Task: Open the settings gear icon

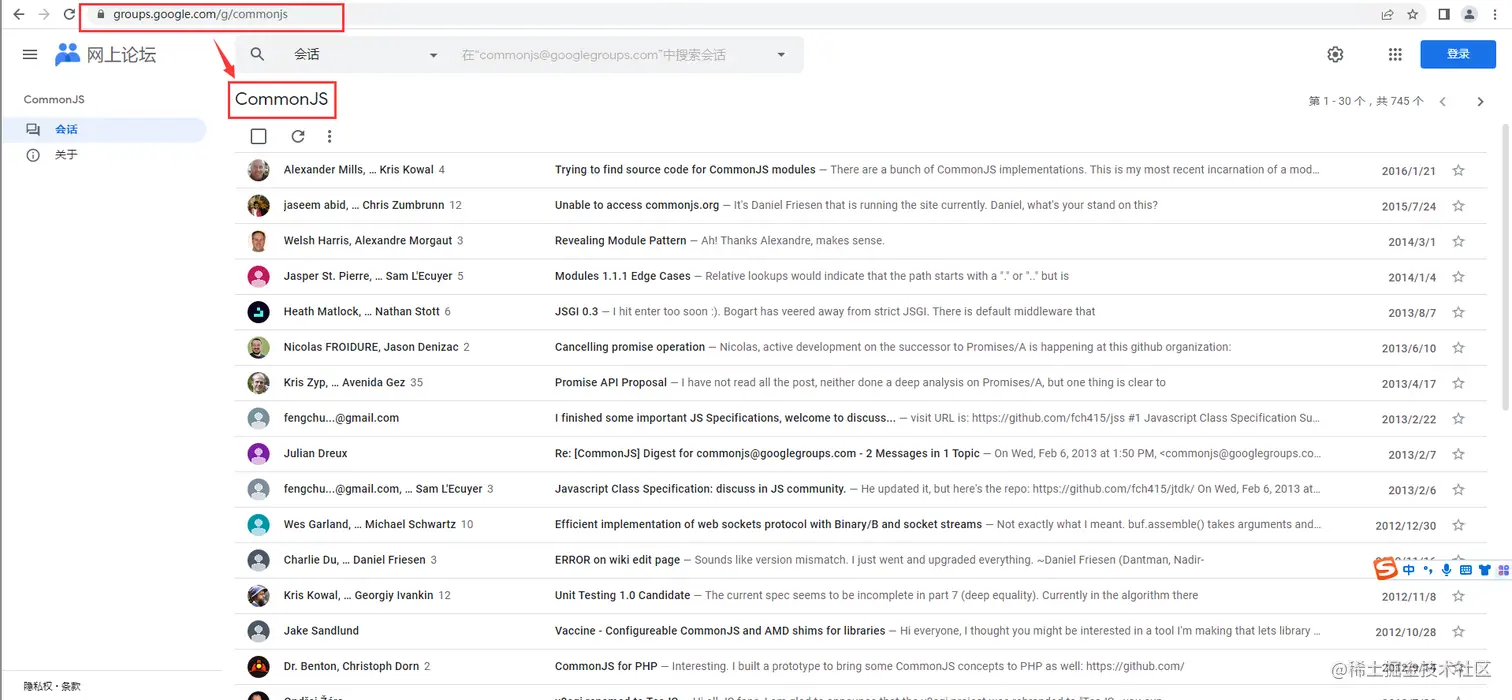Action: click(1335, 55)
